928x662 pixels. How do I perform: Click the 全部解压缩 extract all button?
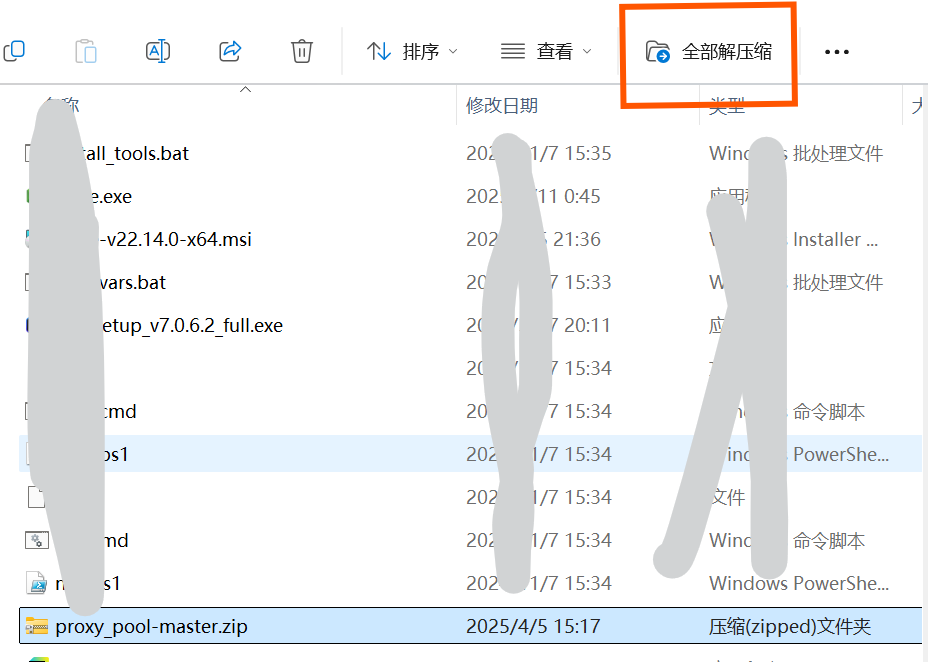pos(707,51)
